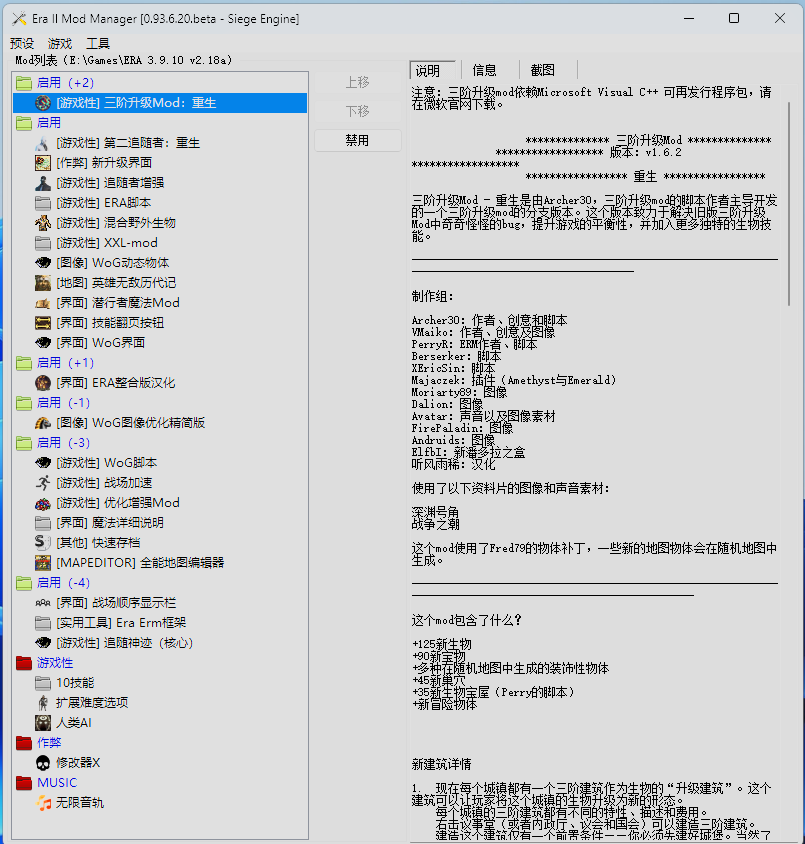Click the 快速存档 mod icon
The width and height of the screenshot is (805, 844).
[x=43, y=543]
